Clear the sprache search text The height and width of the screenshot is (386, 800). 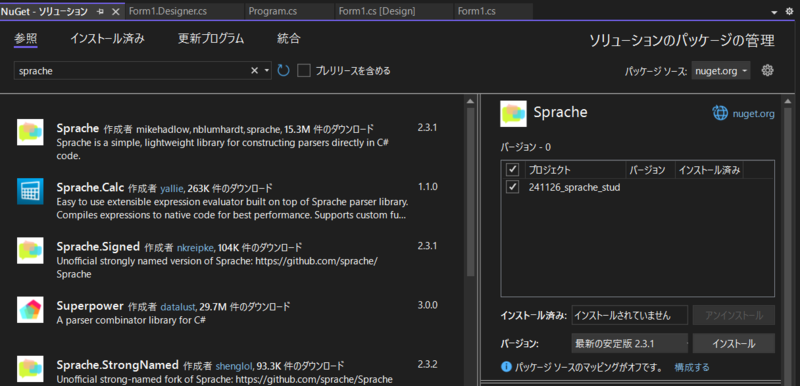tap(254, 71)
